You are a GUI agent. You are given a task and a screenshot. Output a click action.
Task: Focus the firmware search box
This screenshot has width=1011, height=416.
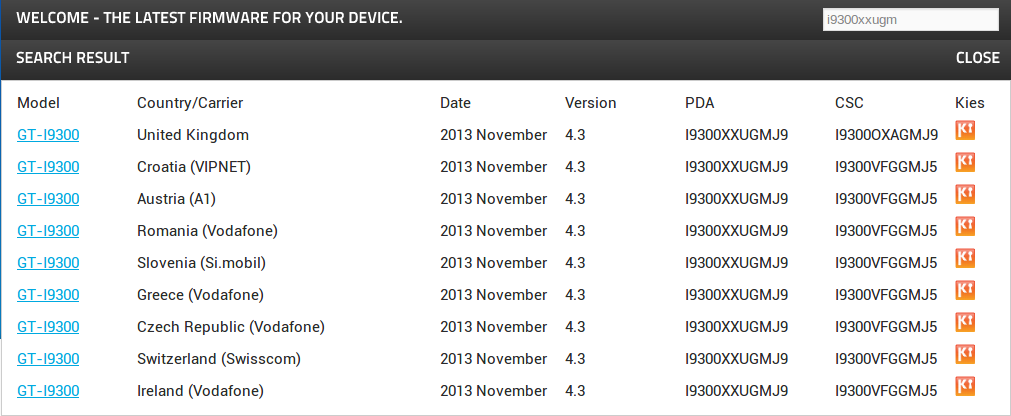910,19
